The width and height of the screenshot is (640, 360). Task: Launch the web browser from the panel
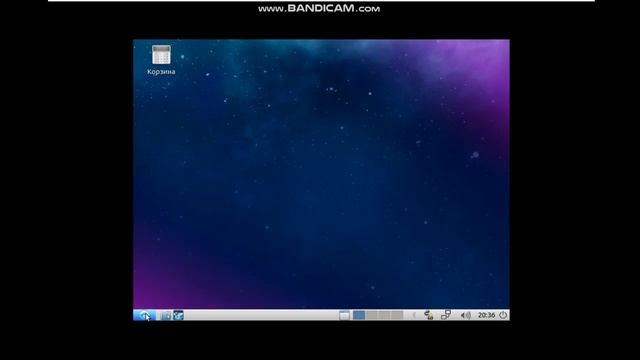click(178, 315)
